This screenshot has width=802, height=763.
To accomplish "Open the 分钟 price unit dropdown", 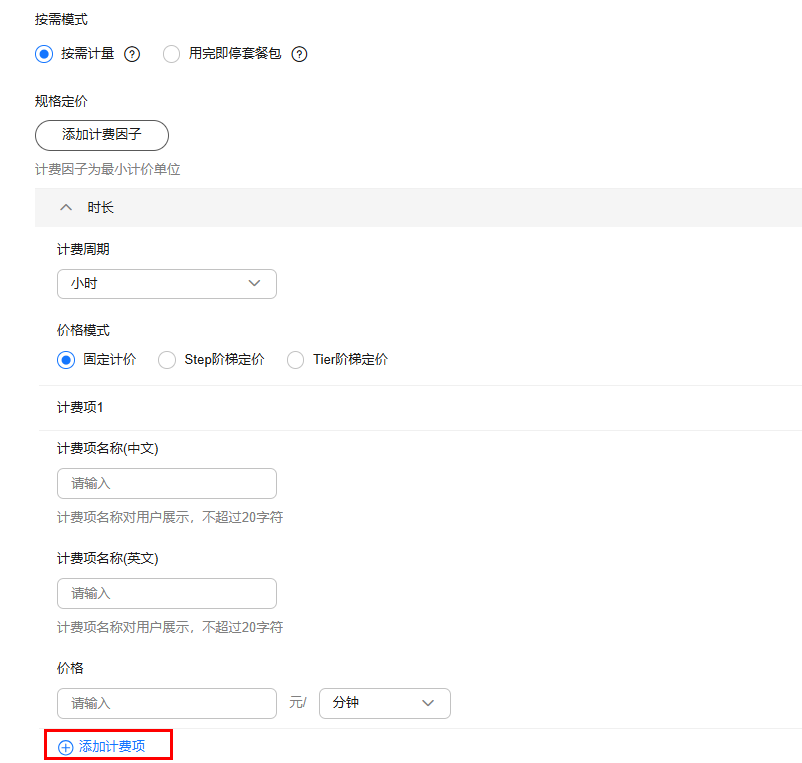I will [385, 703].
